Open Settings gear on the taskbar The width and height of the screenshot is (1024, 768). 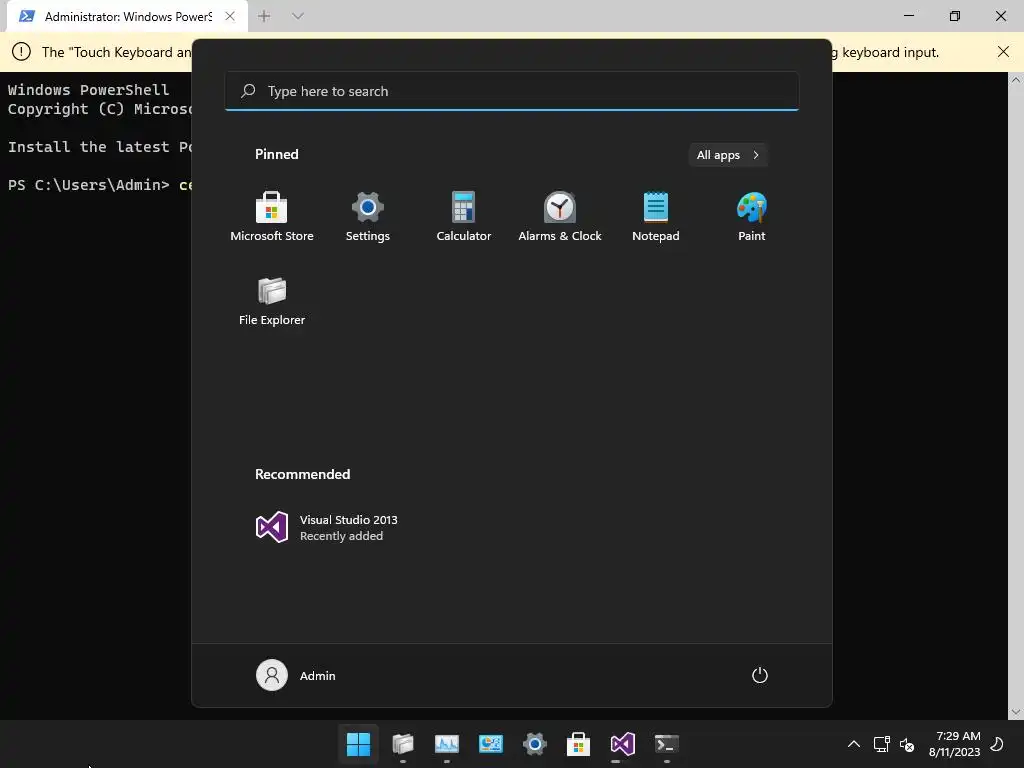point(534,744)
